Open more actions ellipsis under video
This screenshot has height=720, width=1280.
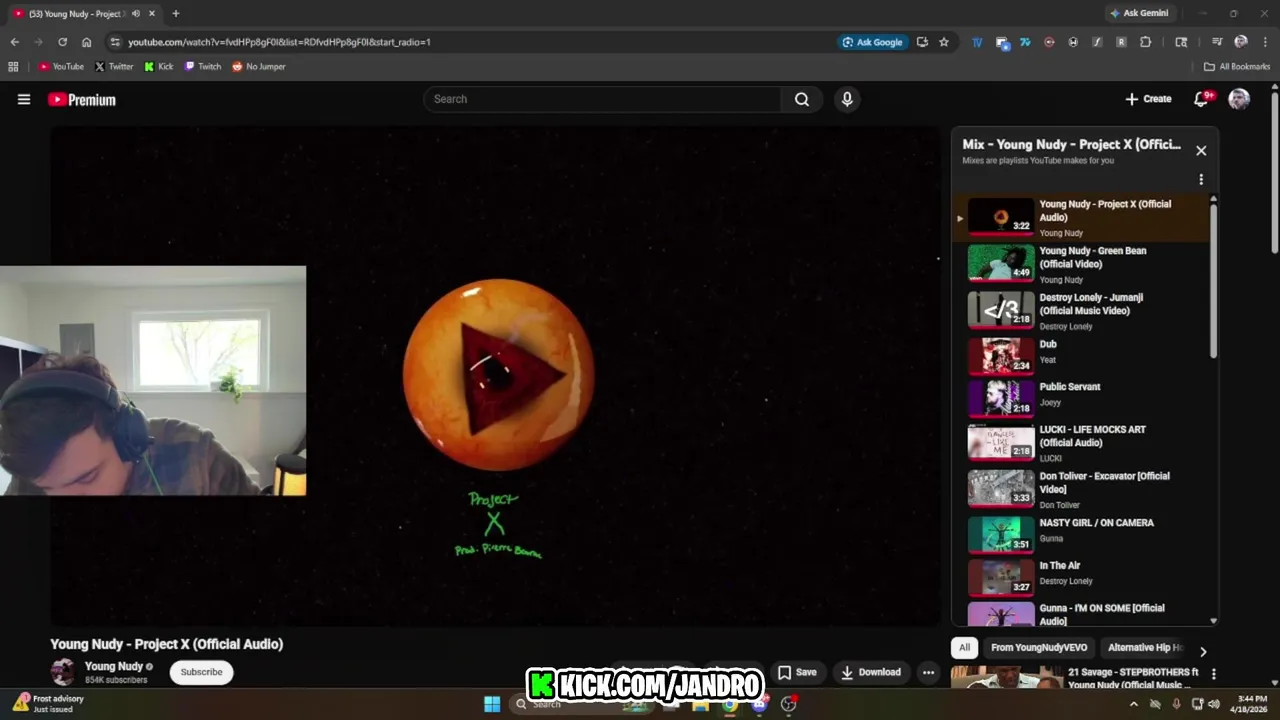point(928,672)
